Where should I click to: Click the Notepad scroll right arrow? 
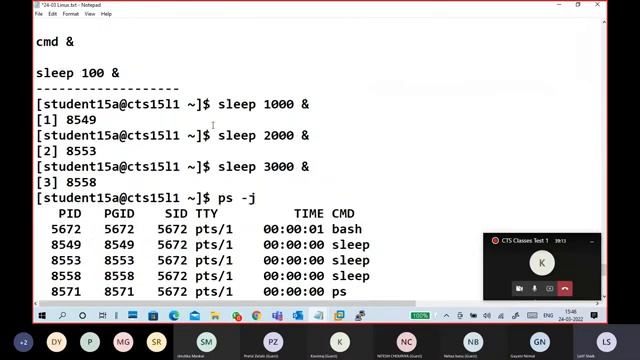coord(597,303)
